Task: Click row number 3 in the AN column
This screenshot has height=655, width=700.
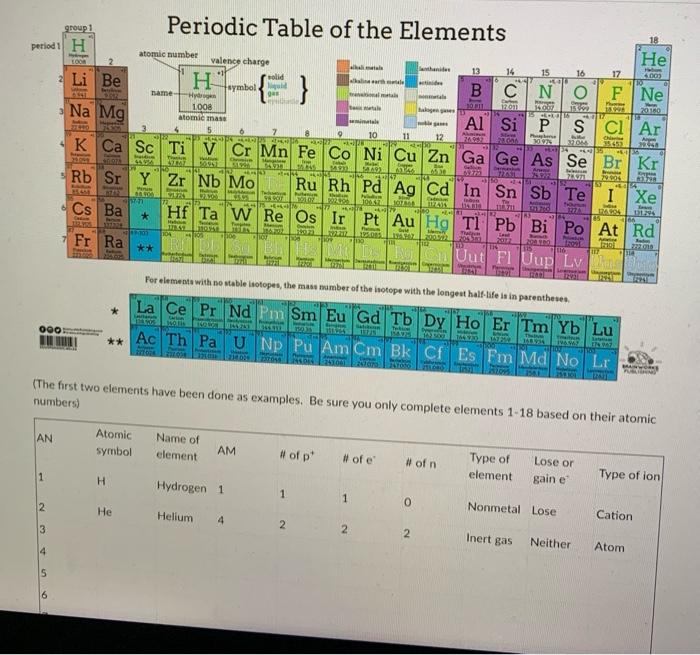Action: pos(42,530)
